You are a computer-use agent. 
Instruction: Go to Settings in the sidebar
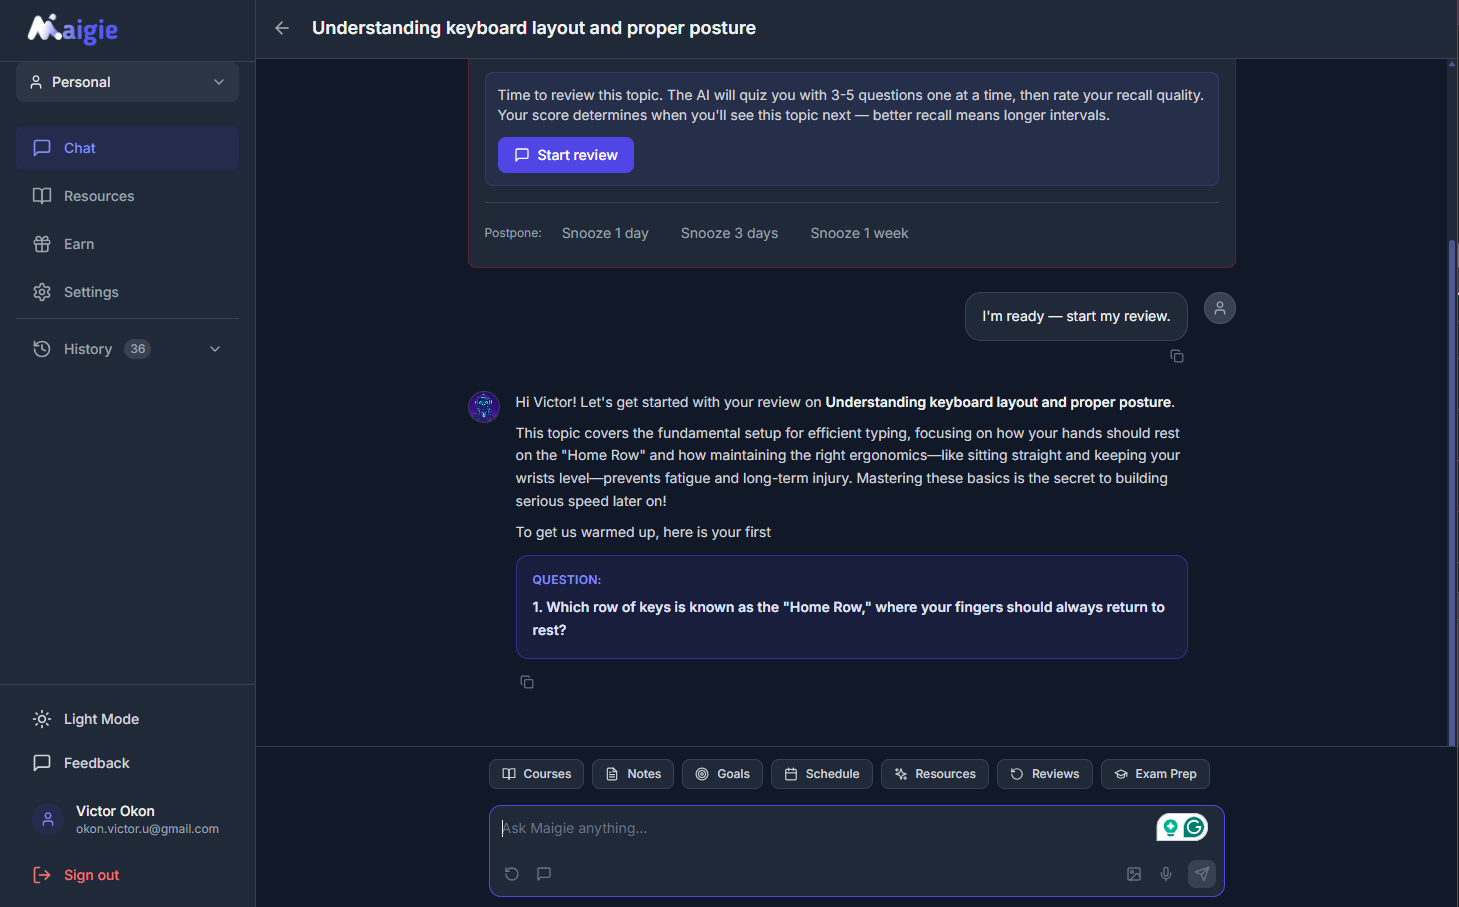point(90,292)
